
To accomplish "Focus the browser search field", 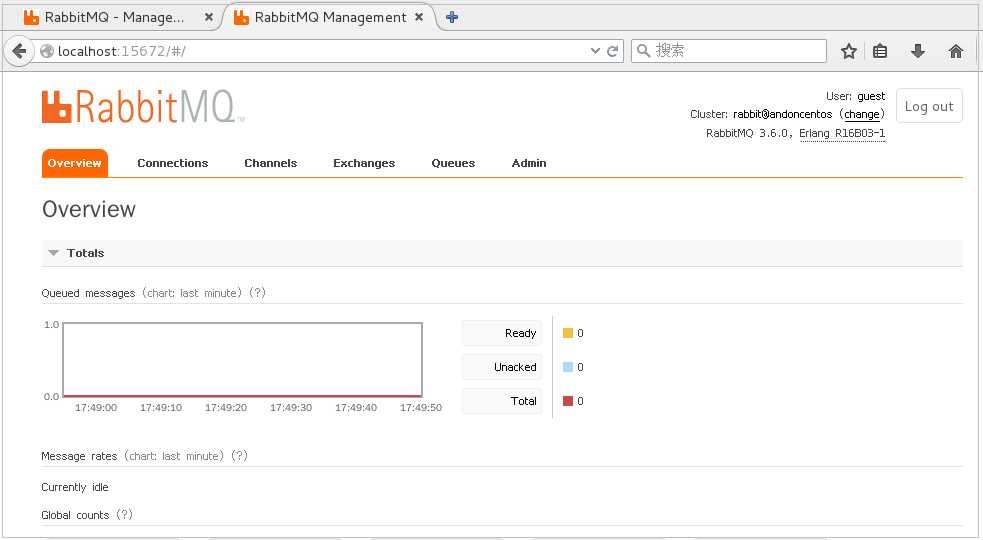I will pos(728,51).
